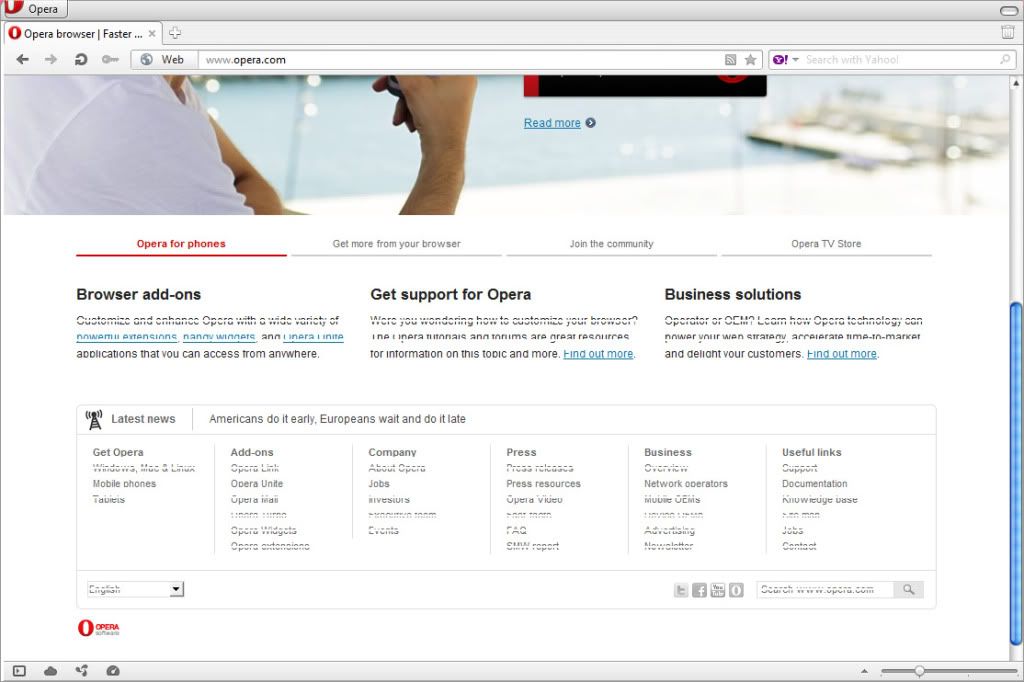Click the RSS feed icon in address bar
Image resolution: width=1024 pixels, height=682 pixels.
coord(731,60)
